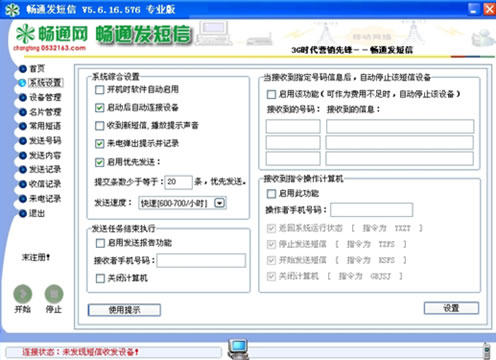Open 收信记录 in the sidebar
The image size is (496, 360).
(x=45, y=184)
